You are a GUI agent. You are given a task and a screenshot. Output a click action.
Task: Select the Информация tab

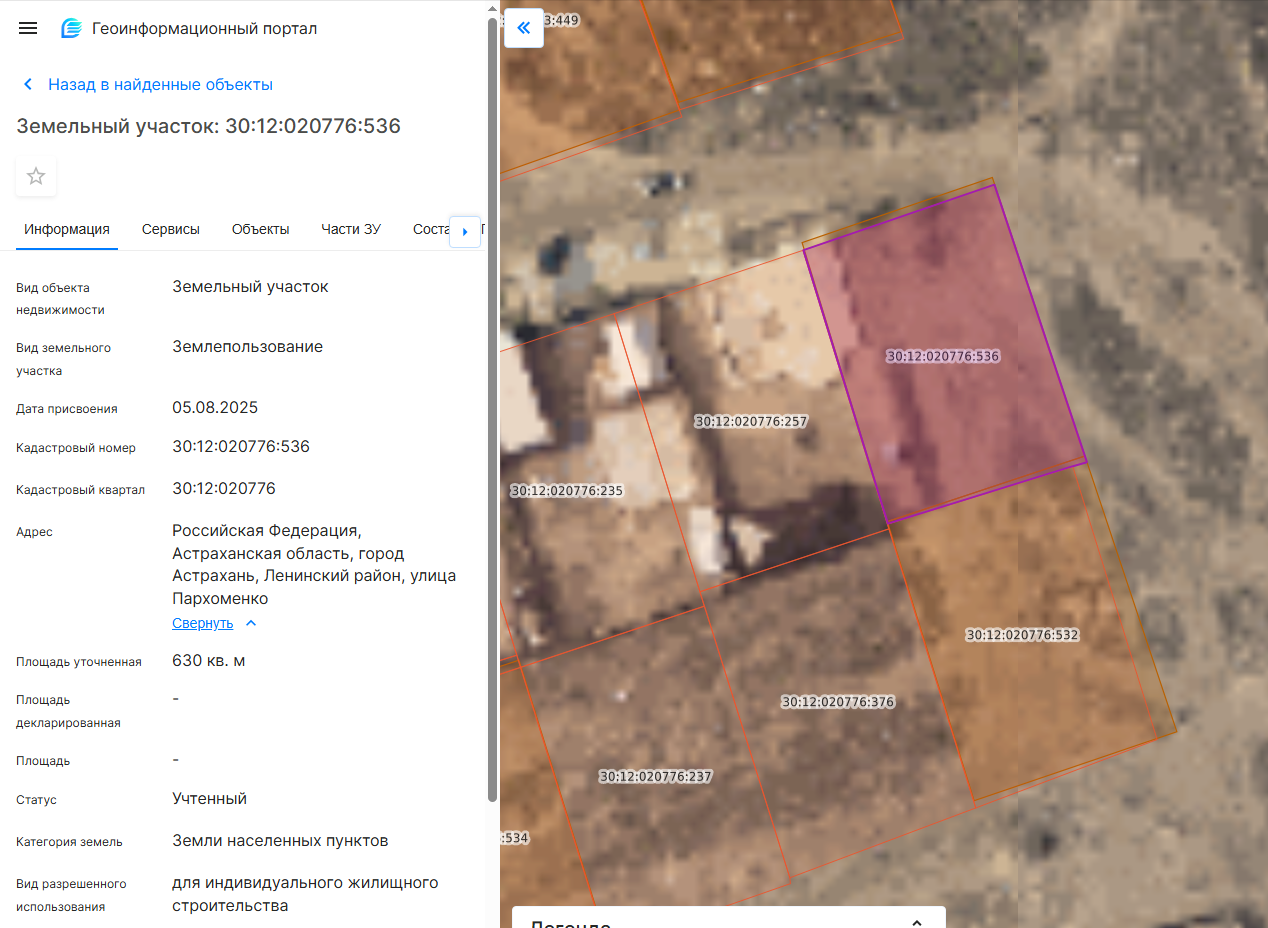(67, 229)
